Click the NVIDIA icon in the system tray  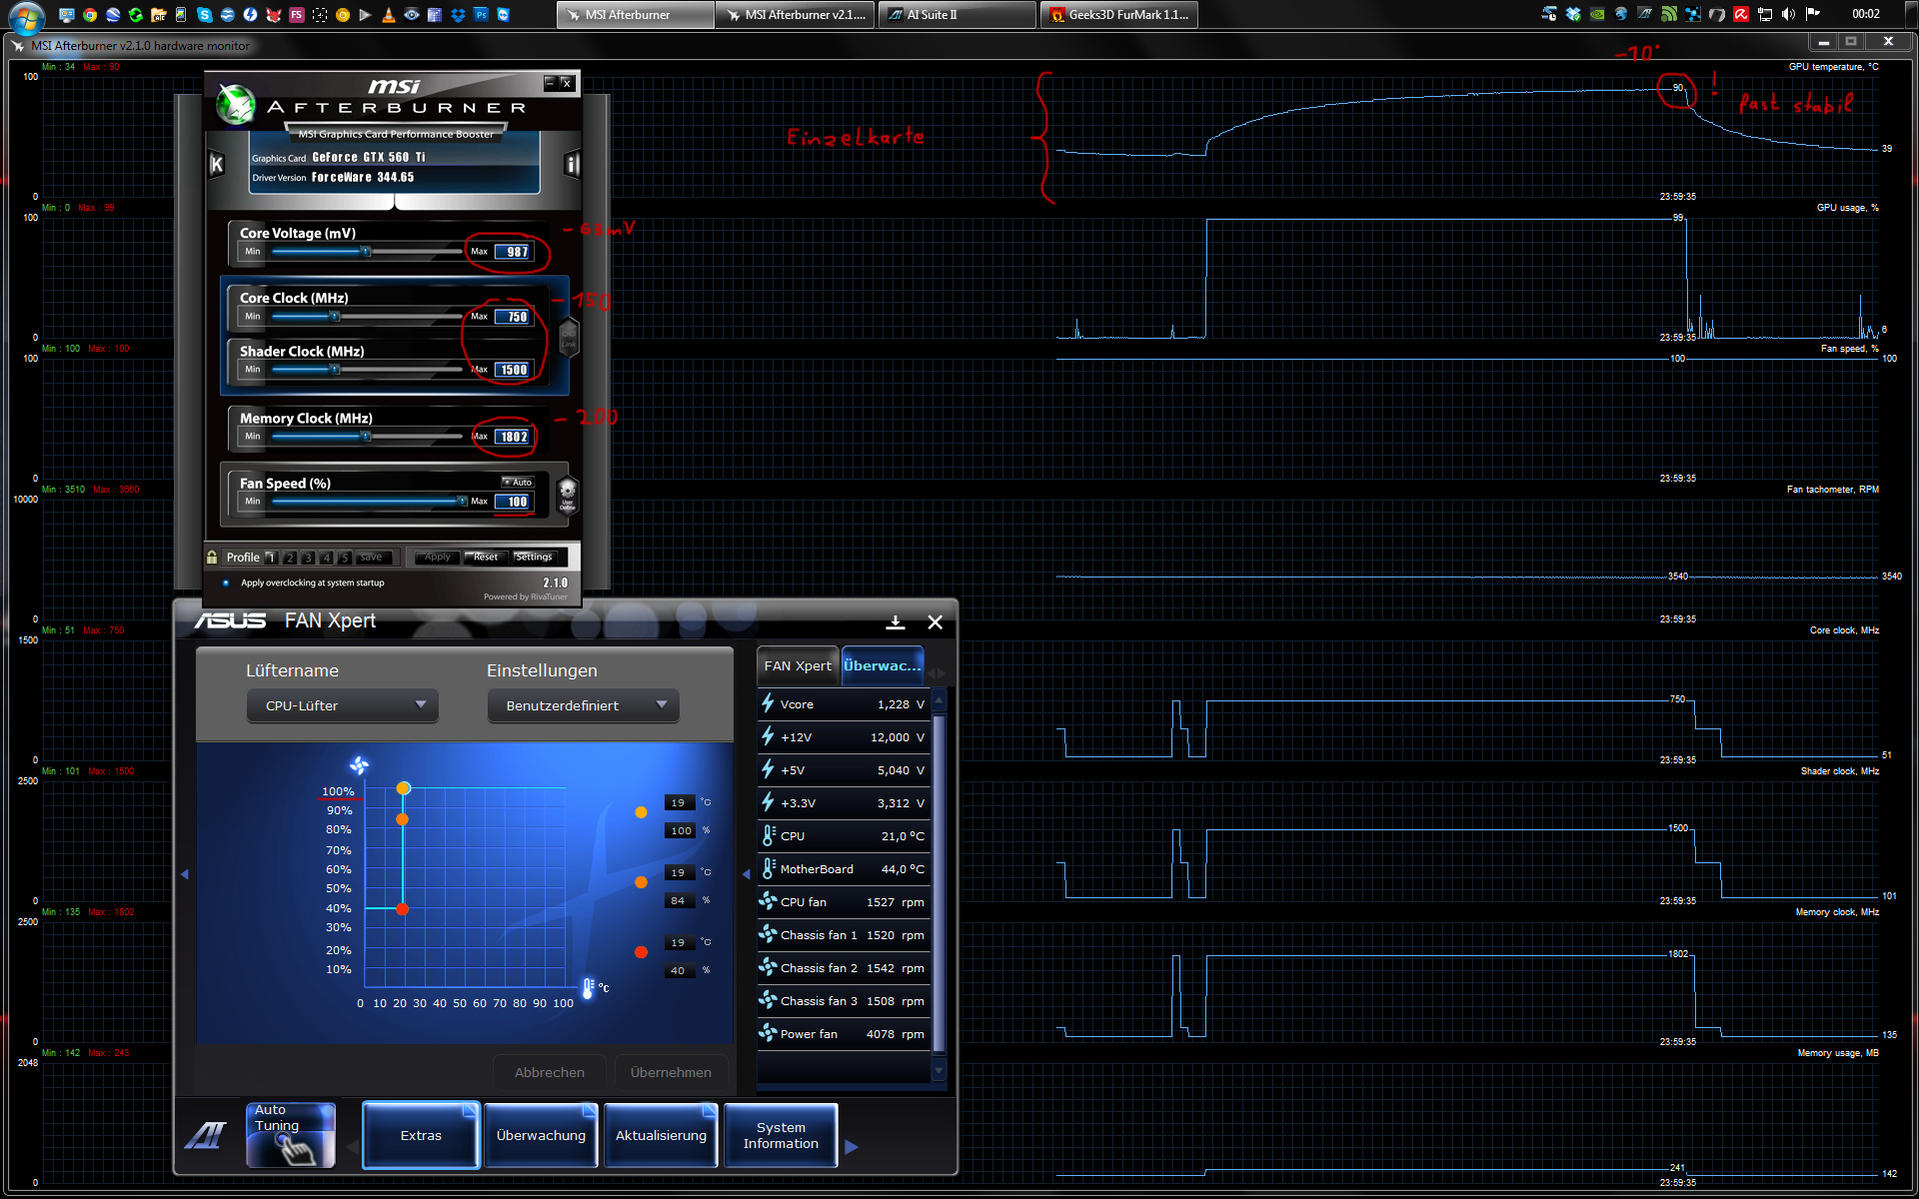pos(1597,14)
